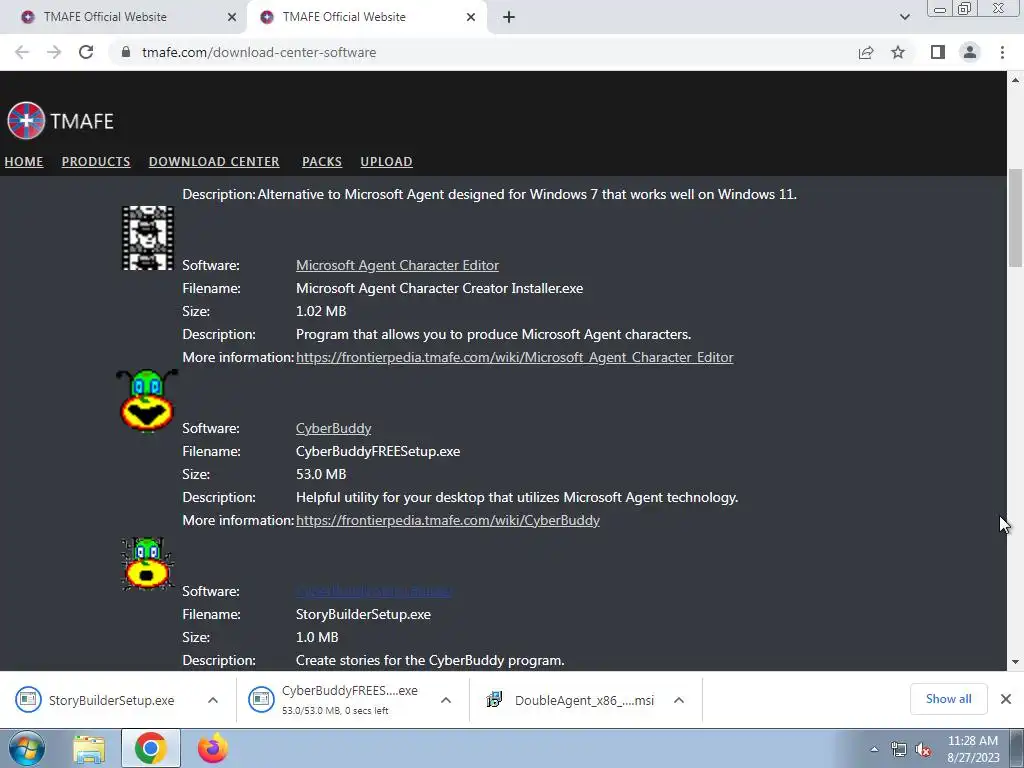Click scrollbar up arrow
1024x768 pixels.
1015,80
